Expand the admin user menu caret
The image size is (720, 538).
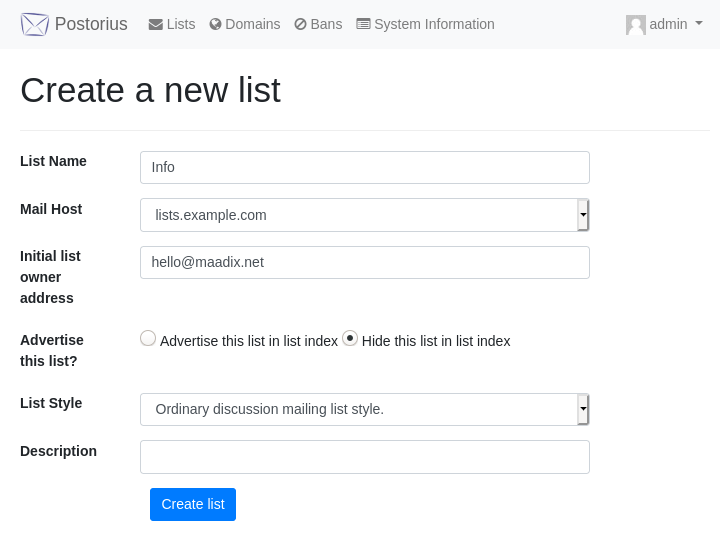pos(699,23)
